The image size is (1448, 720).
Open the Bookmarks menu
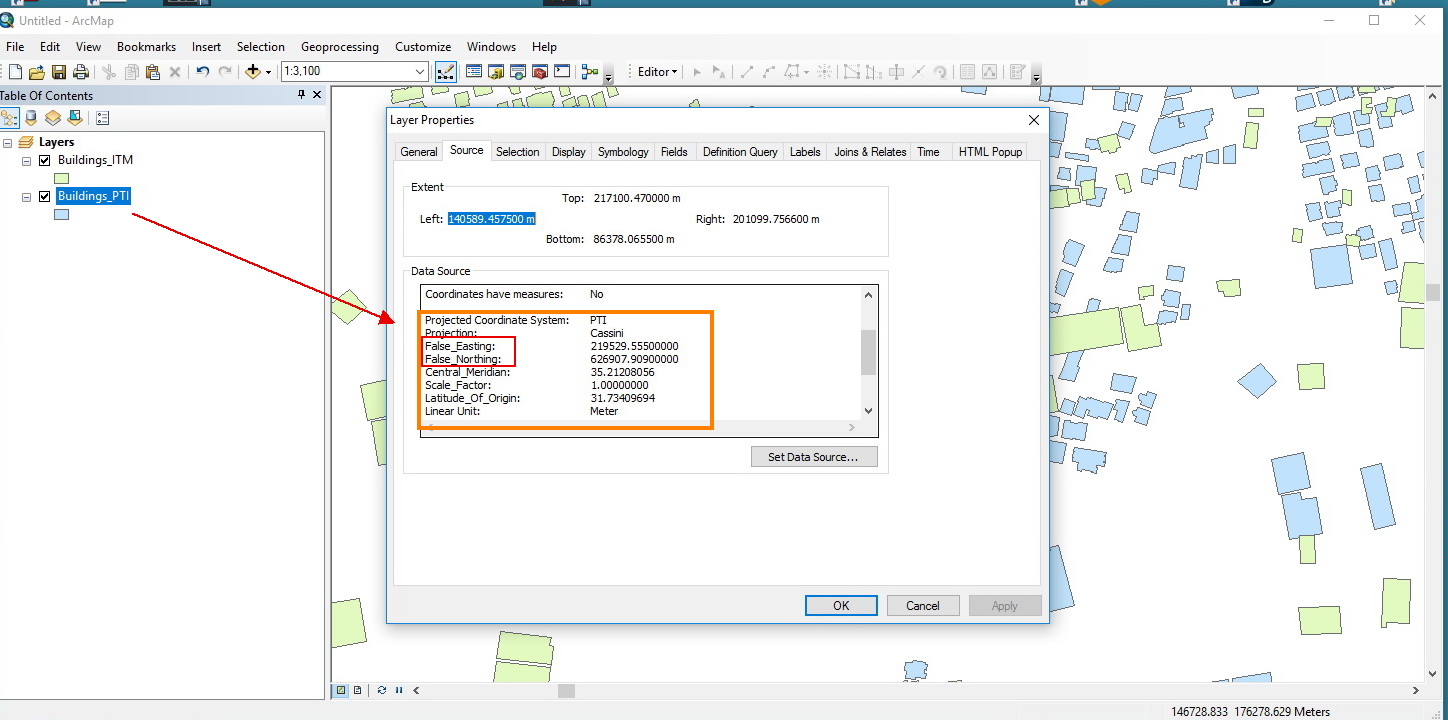point(146,47)
